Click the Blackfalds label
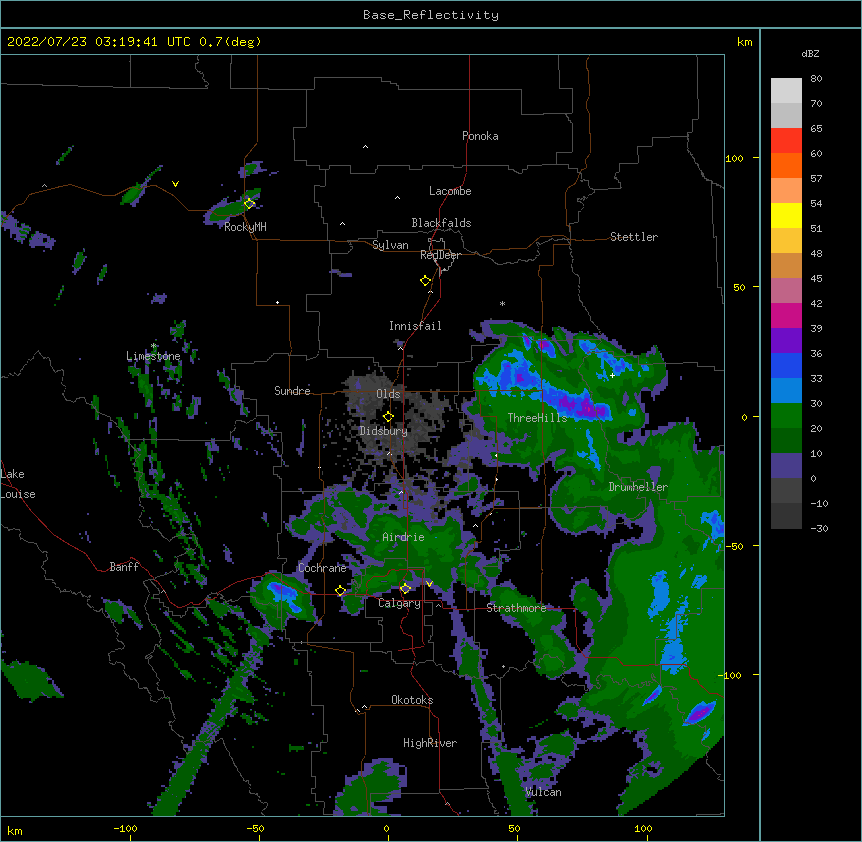The height and width of the screenshot is (842, 862). [441, 223]
